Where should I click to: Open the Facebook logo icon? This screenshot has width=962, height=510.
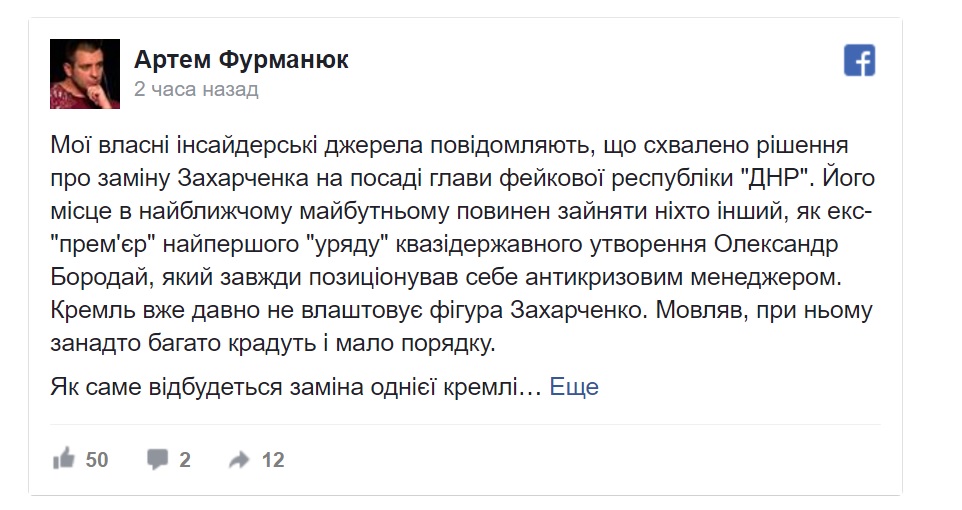[859, 60]
